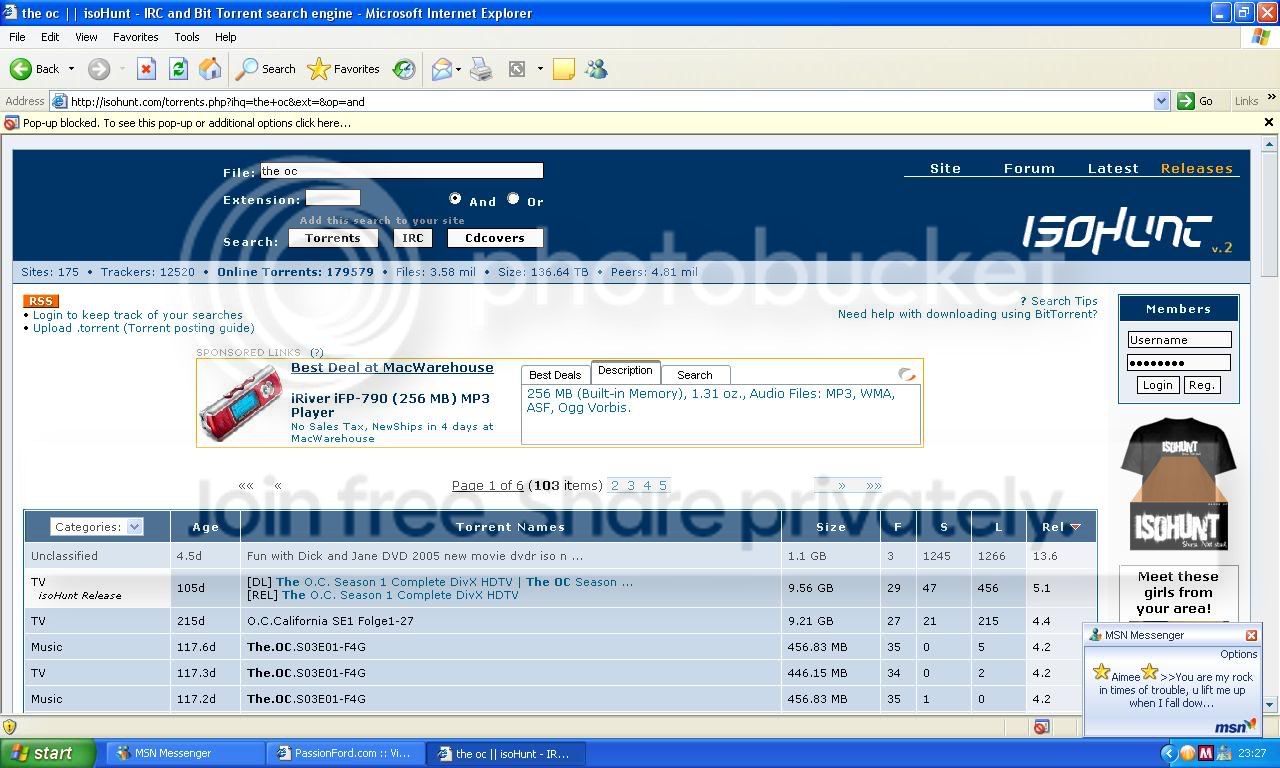1280x768 pixels.
Task: Open the Search pane from the toolbar
Action: pyautogui.click(x=266, y=69)
